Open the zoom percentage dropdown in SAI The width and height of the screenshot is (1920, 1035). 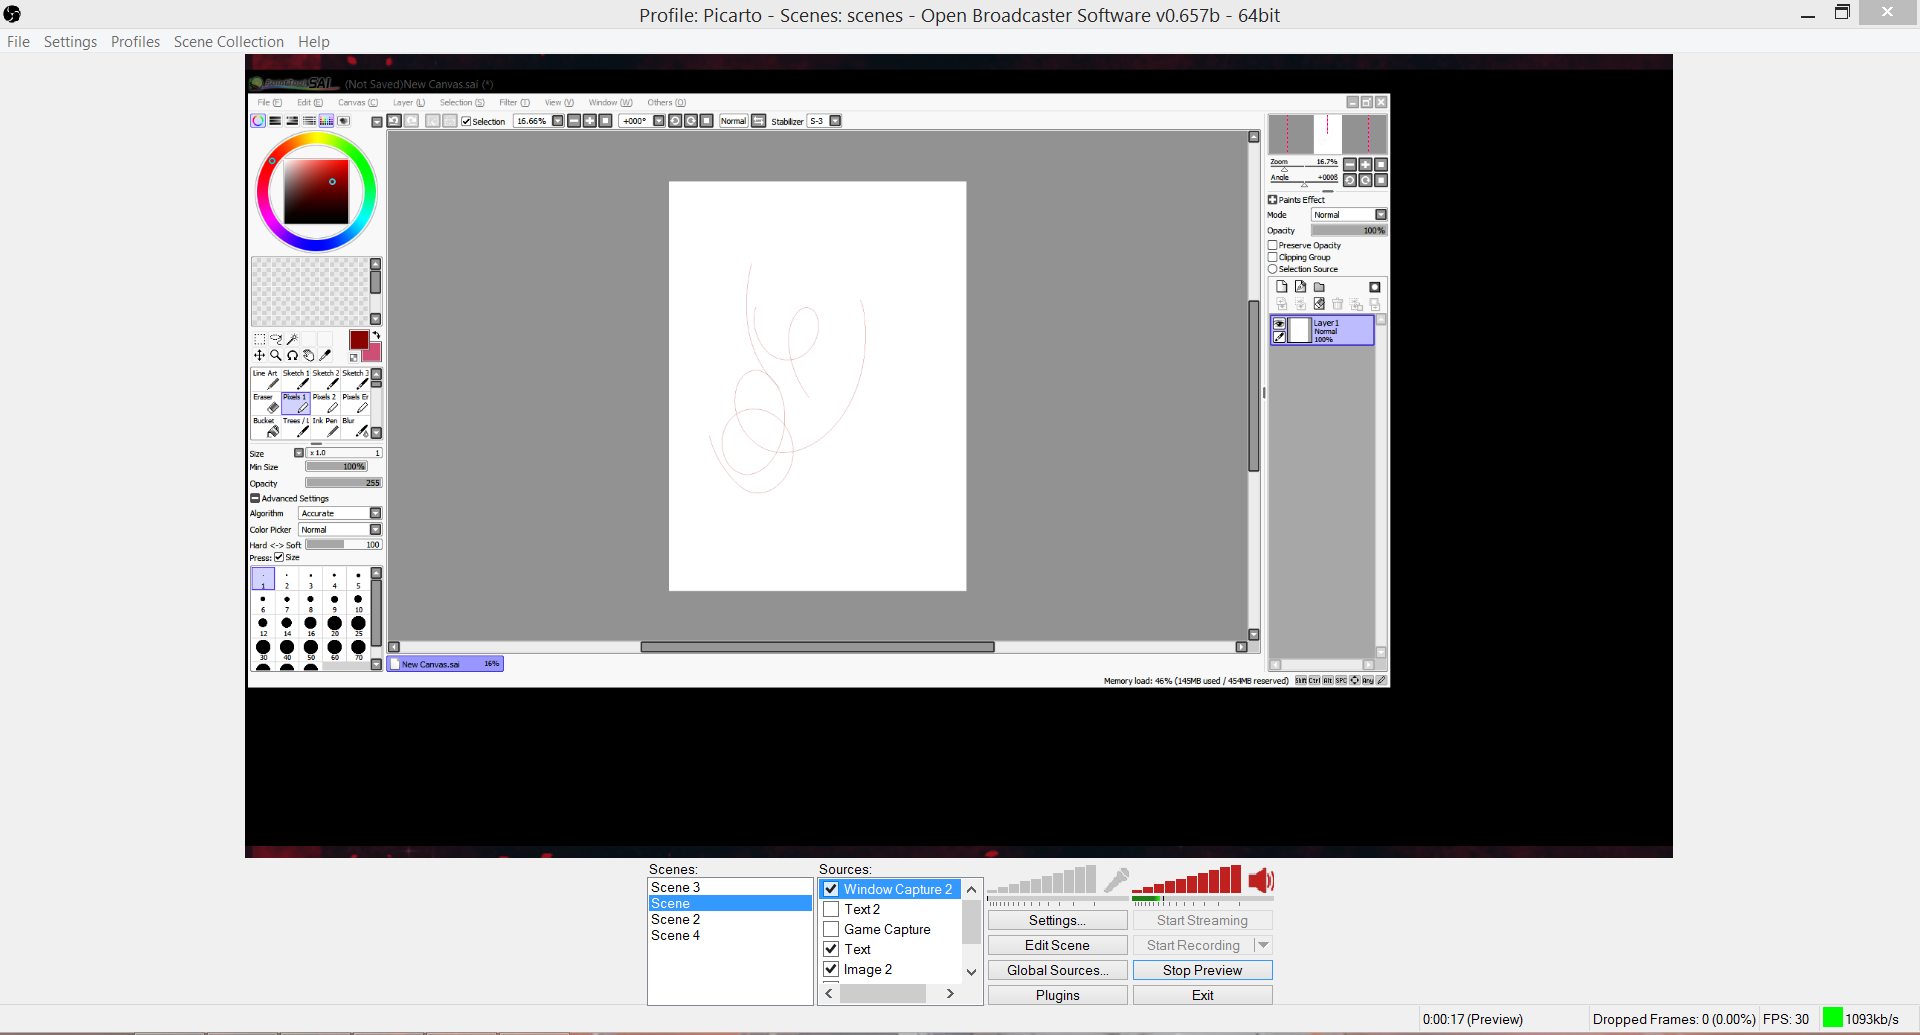[x=558, y=121]
